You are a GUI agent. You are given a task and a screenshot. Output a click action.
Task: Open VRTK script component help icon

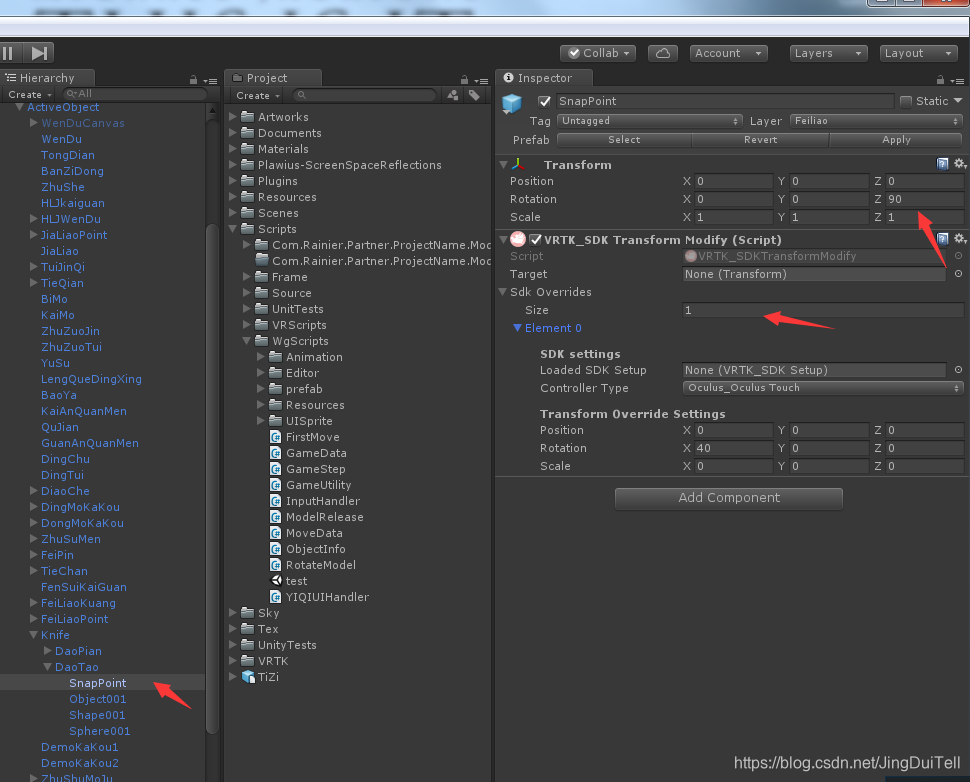point(942,239)
